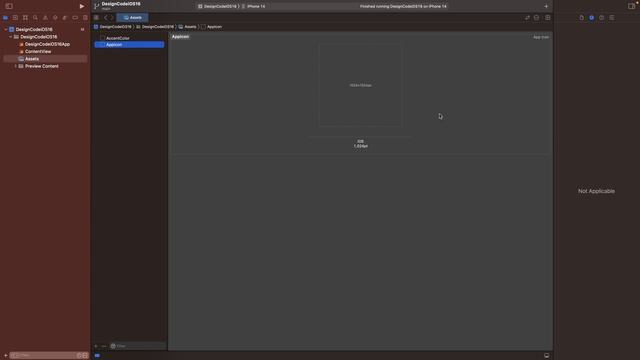Image resolution: width=640 pixels, height=360 pixels.
Task: Select the Assets editor tab
Action: (133, 18)
